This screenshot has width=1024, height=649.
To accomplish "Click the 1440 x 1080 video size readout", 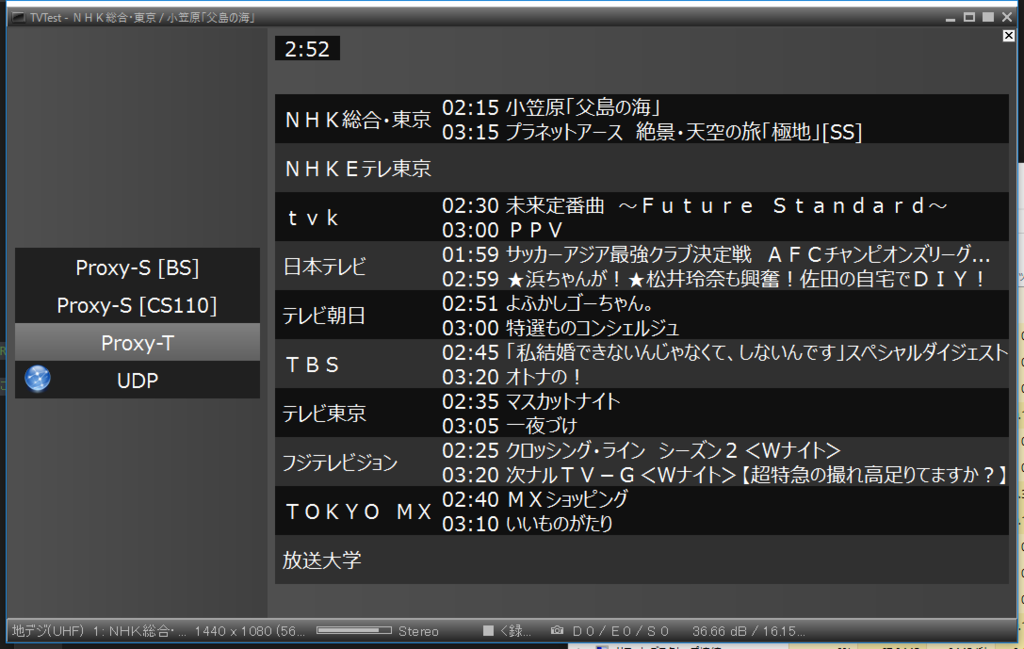I will tap(249, 631).
